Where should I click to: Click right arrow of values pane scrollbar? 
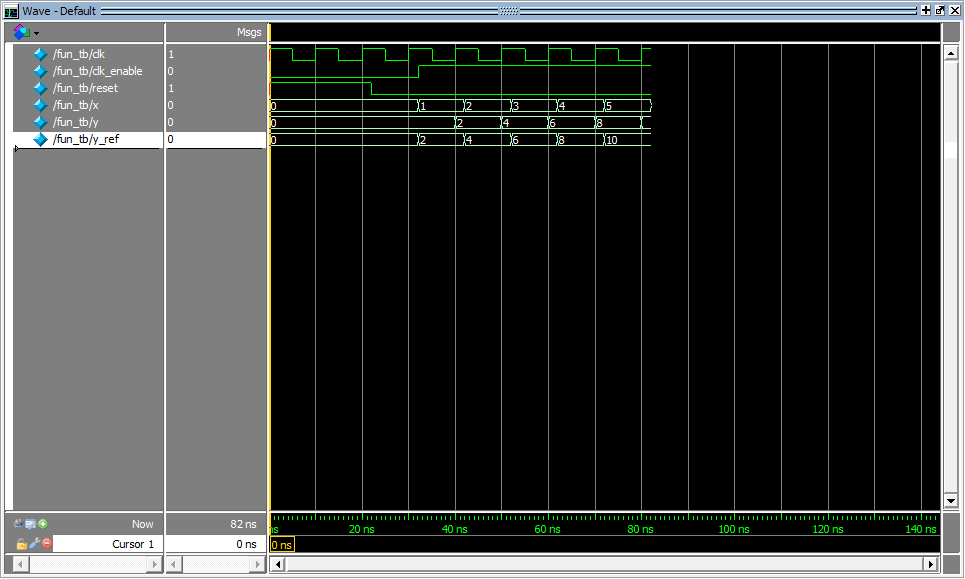(258, 564)
